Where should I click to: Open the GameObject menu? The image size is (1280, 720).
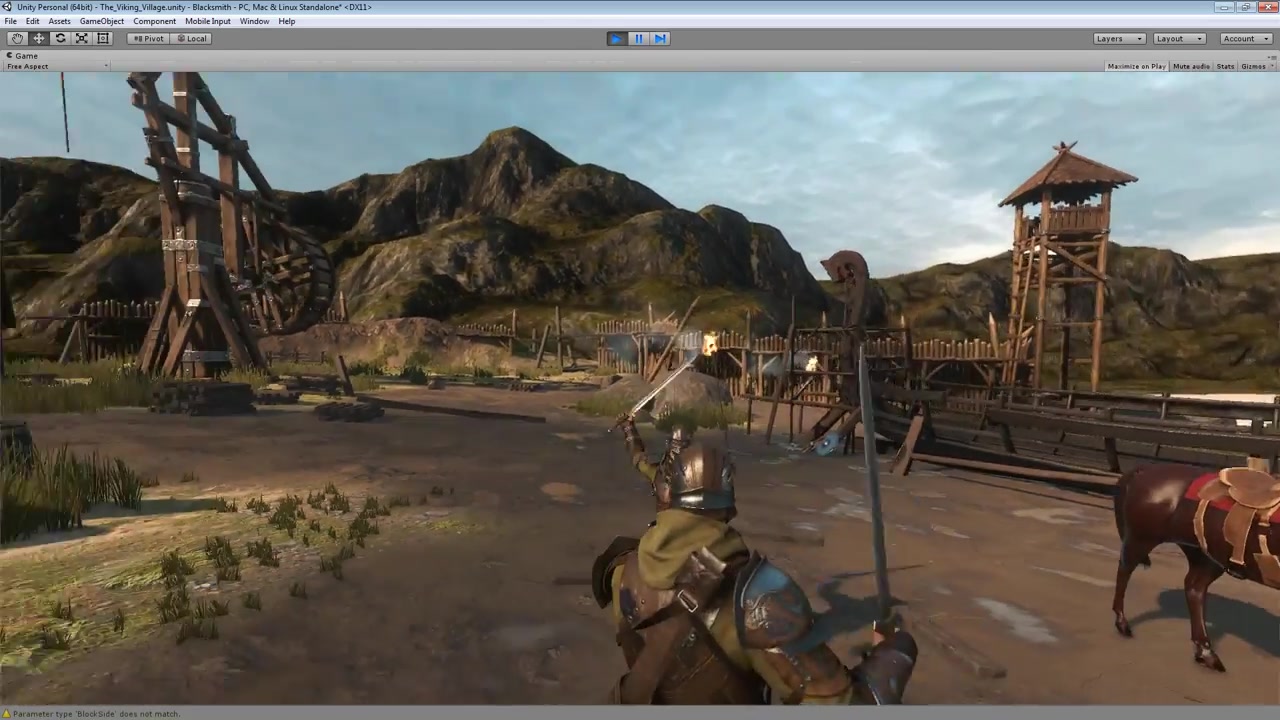click(x=102, y=21)
